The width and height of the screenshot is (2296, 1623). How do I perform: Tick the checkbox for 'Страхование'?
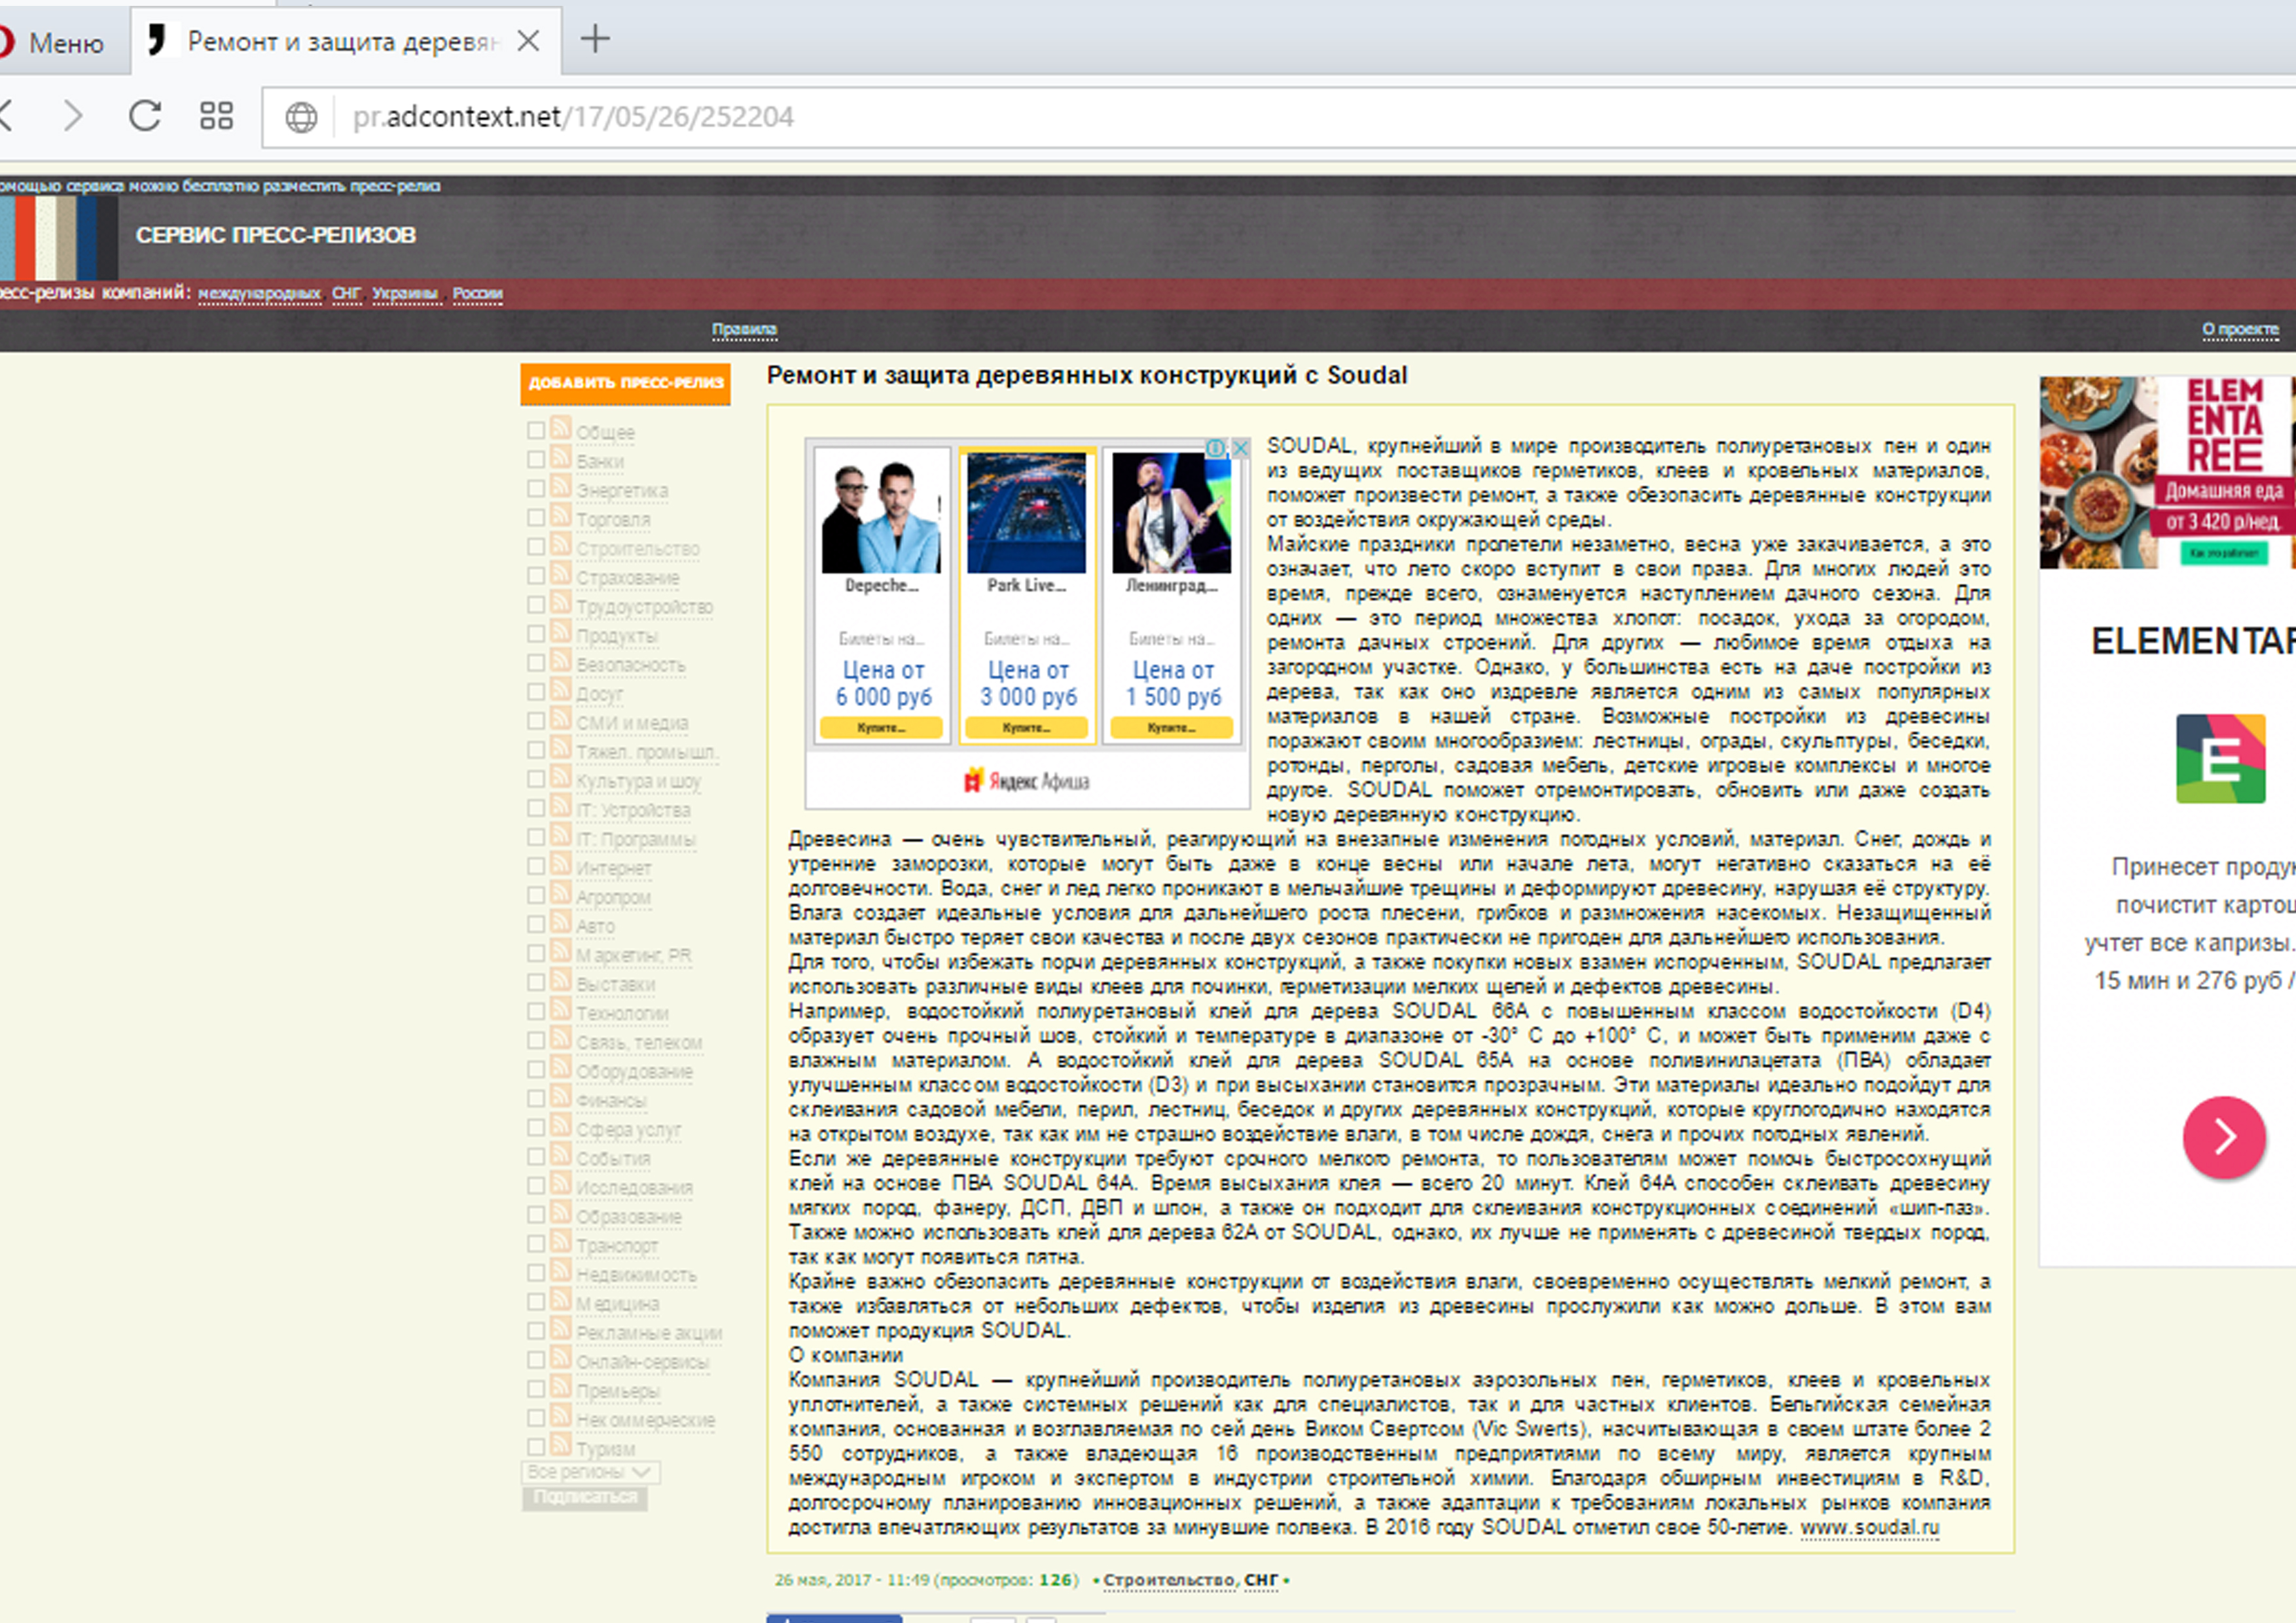coord(536,575)
